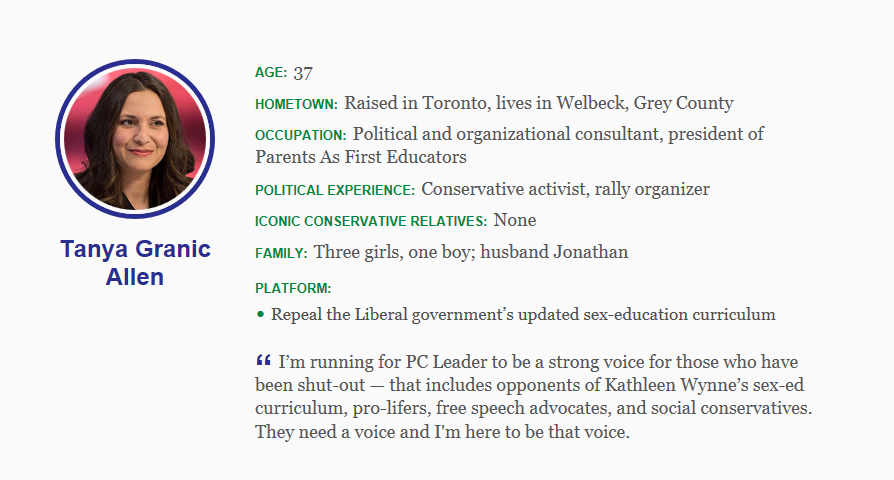The image size is (894, 480).
Task: Select the HOMETOWN label
Action: click(x=296, y=104)
